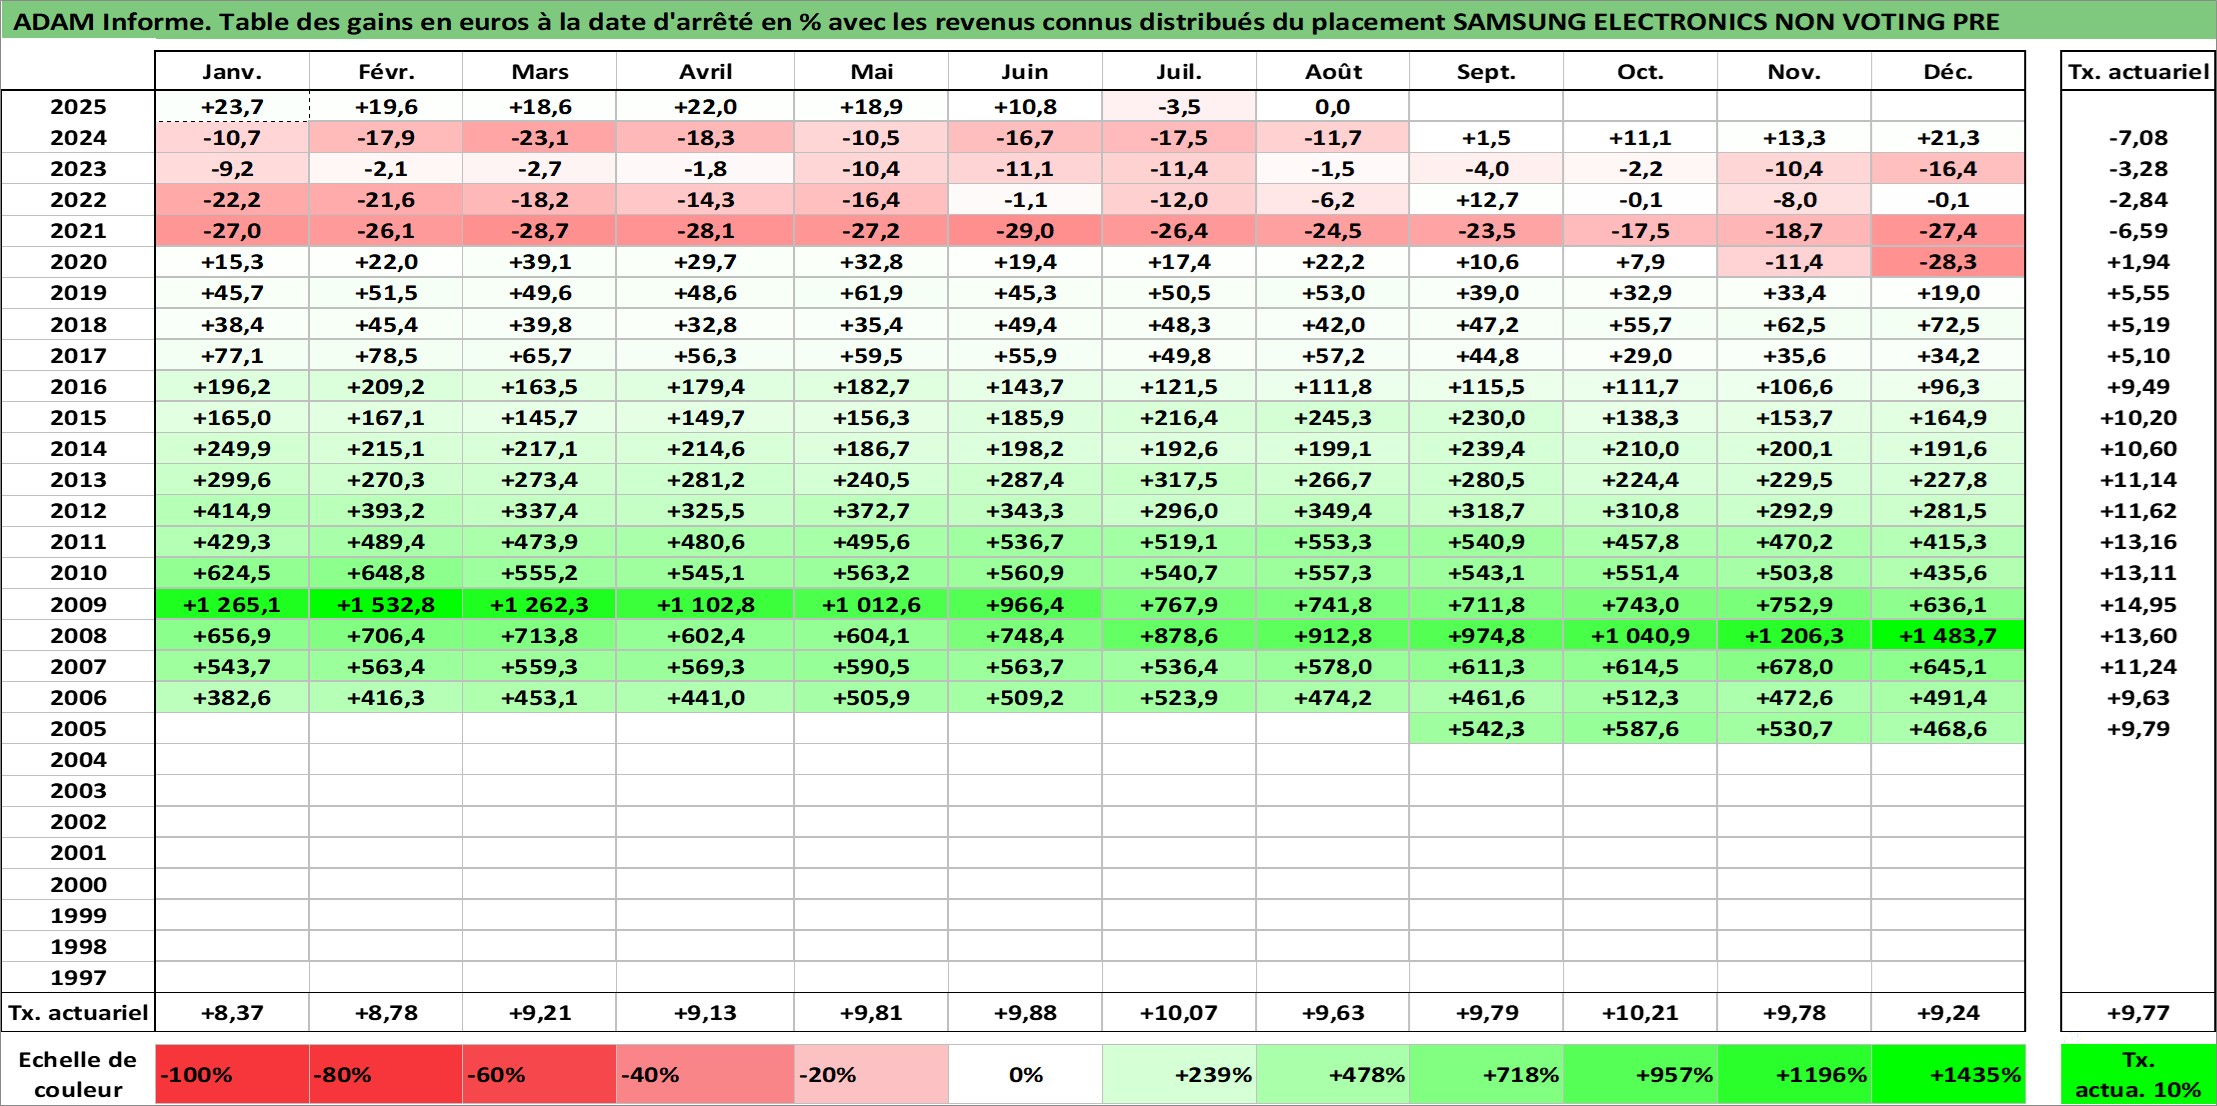Select the +78,5 cell in 2017

click(386, 355)
